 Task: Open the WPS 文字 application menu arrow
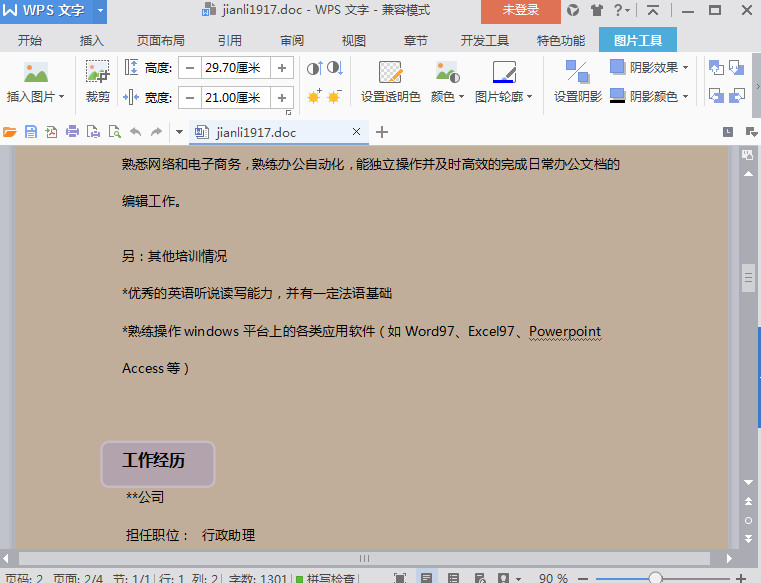pyautogui.click(x=100, y=10)
